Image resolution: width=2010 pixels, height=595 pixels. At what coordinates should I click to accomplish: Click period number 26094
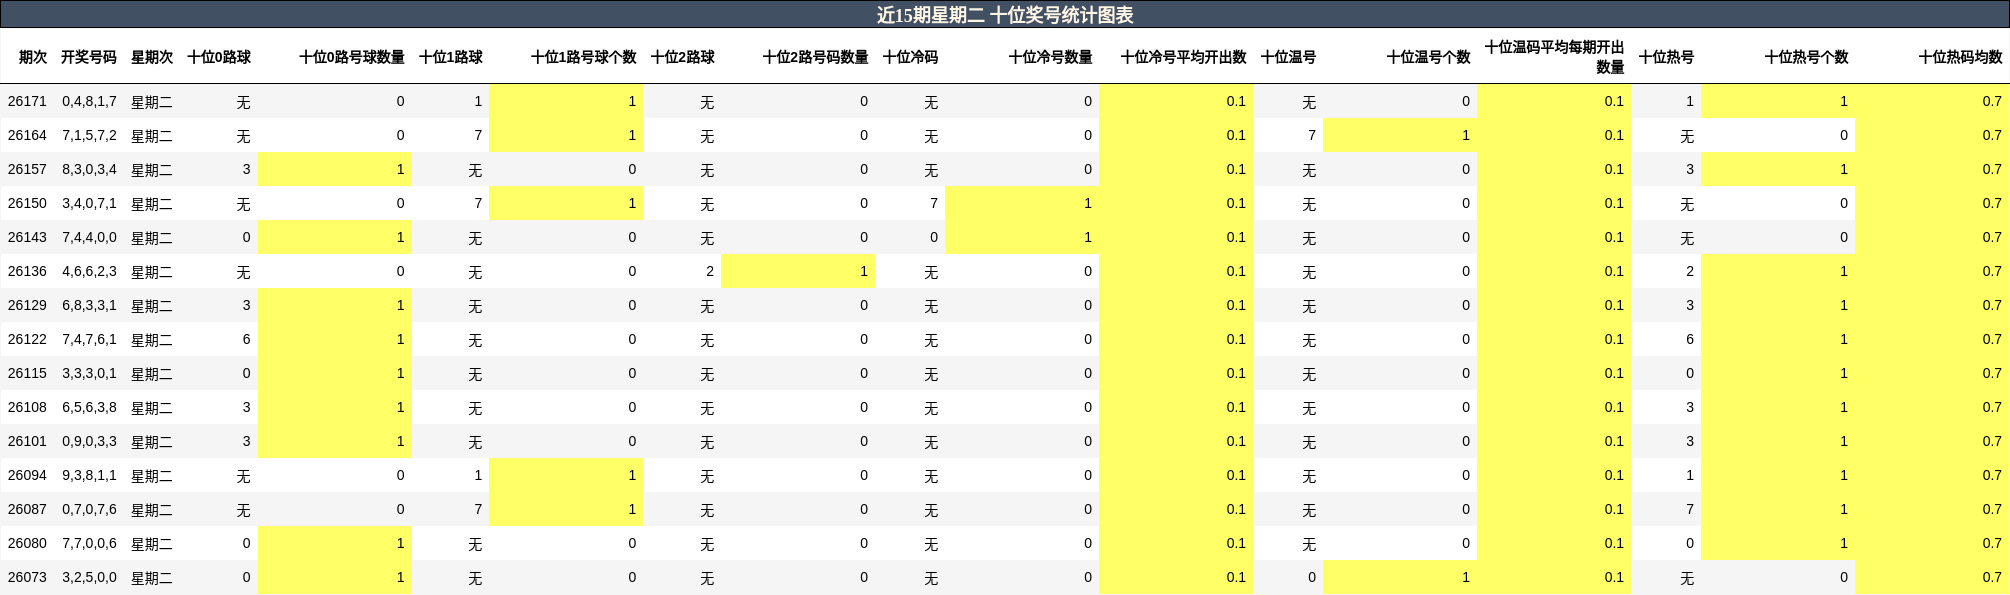[27, 475]
